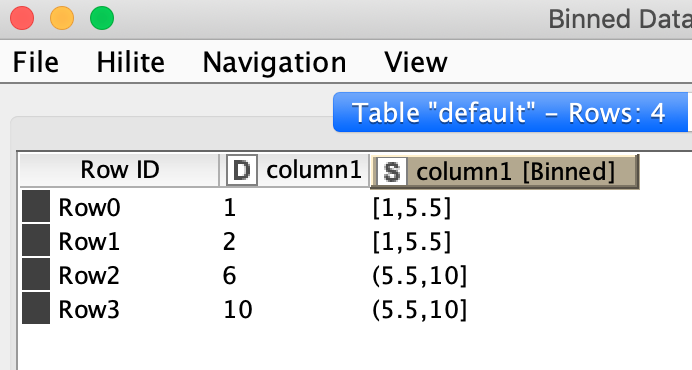Click the color square beside Row0
Screen dimensions: 692x370
click(x=36, y=206)
